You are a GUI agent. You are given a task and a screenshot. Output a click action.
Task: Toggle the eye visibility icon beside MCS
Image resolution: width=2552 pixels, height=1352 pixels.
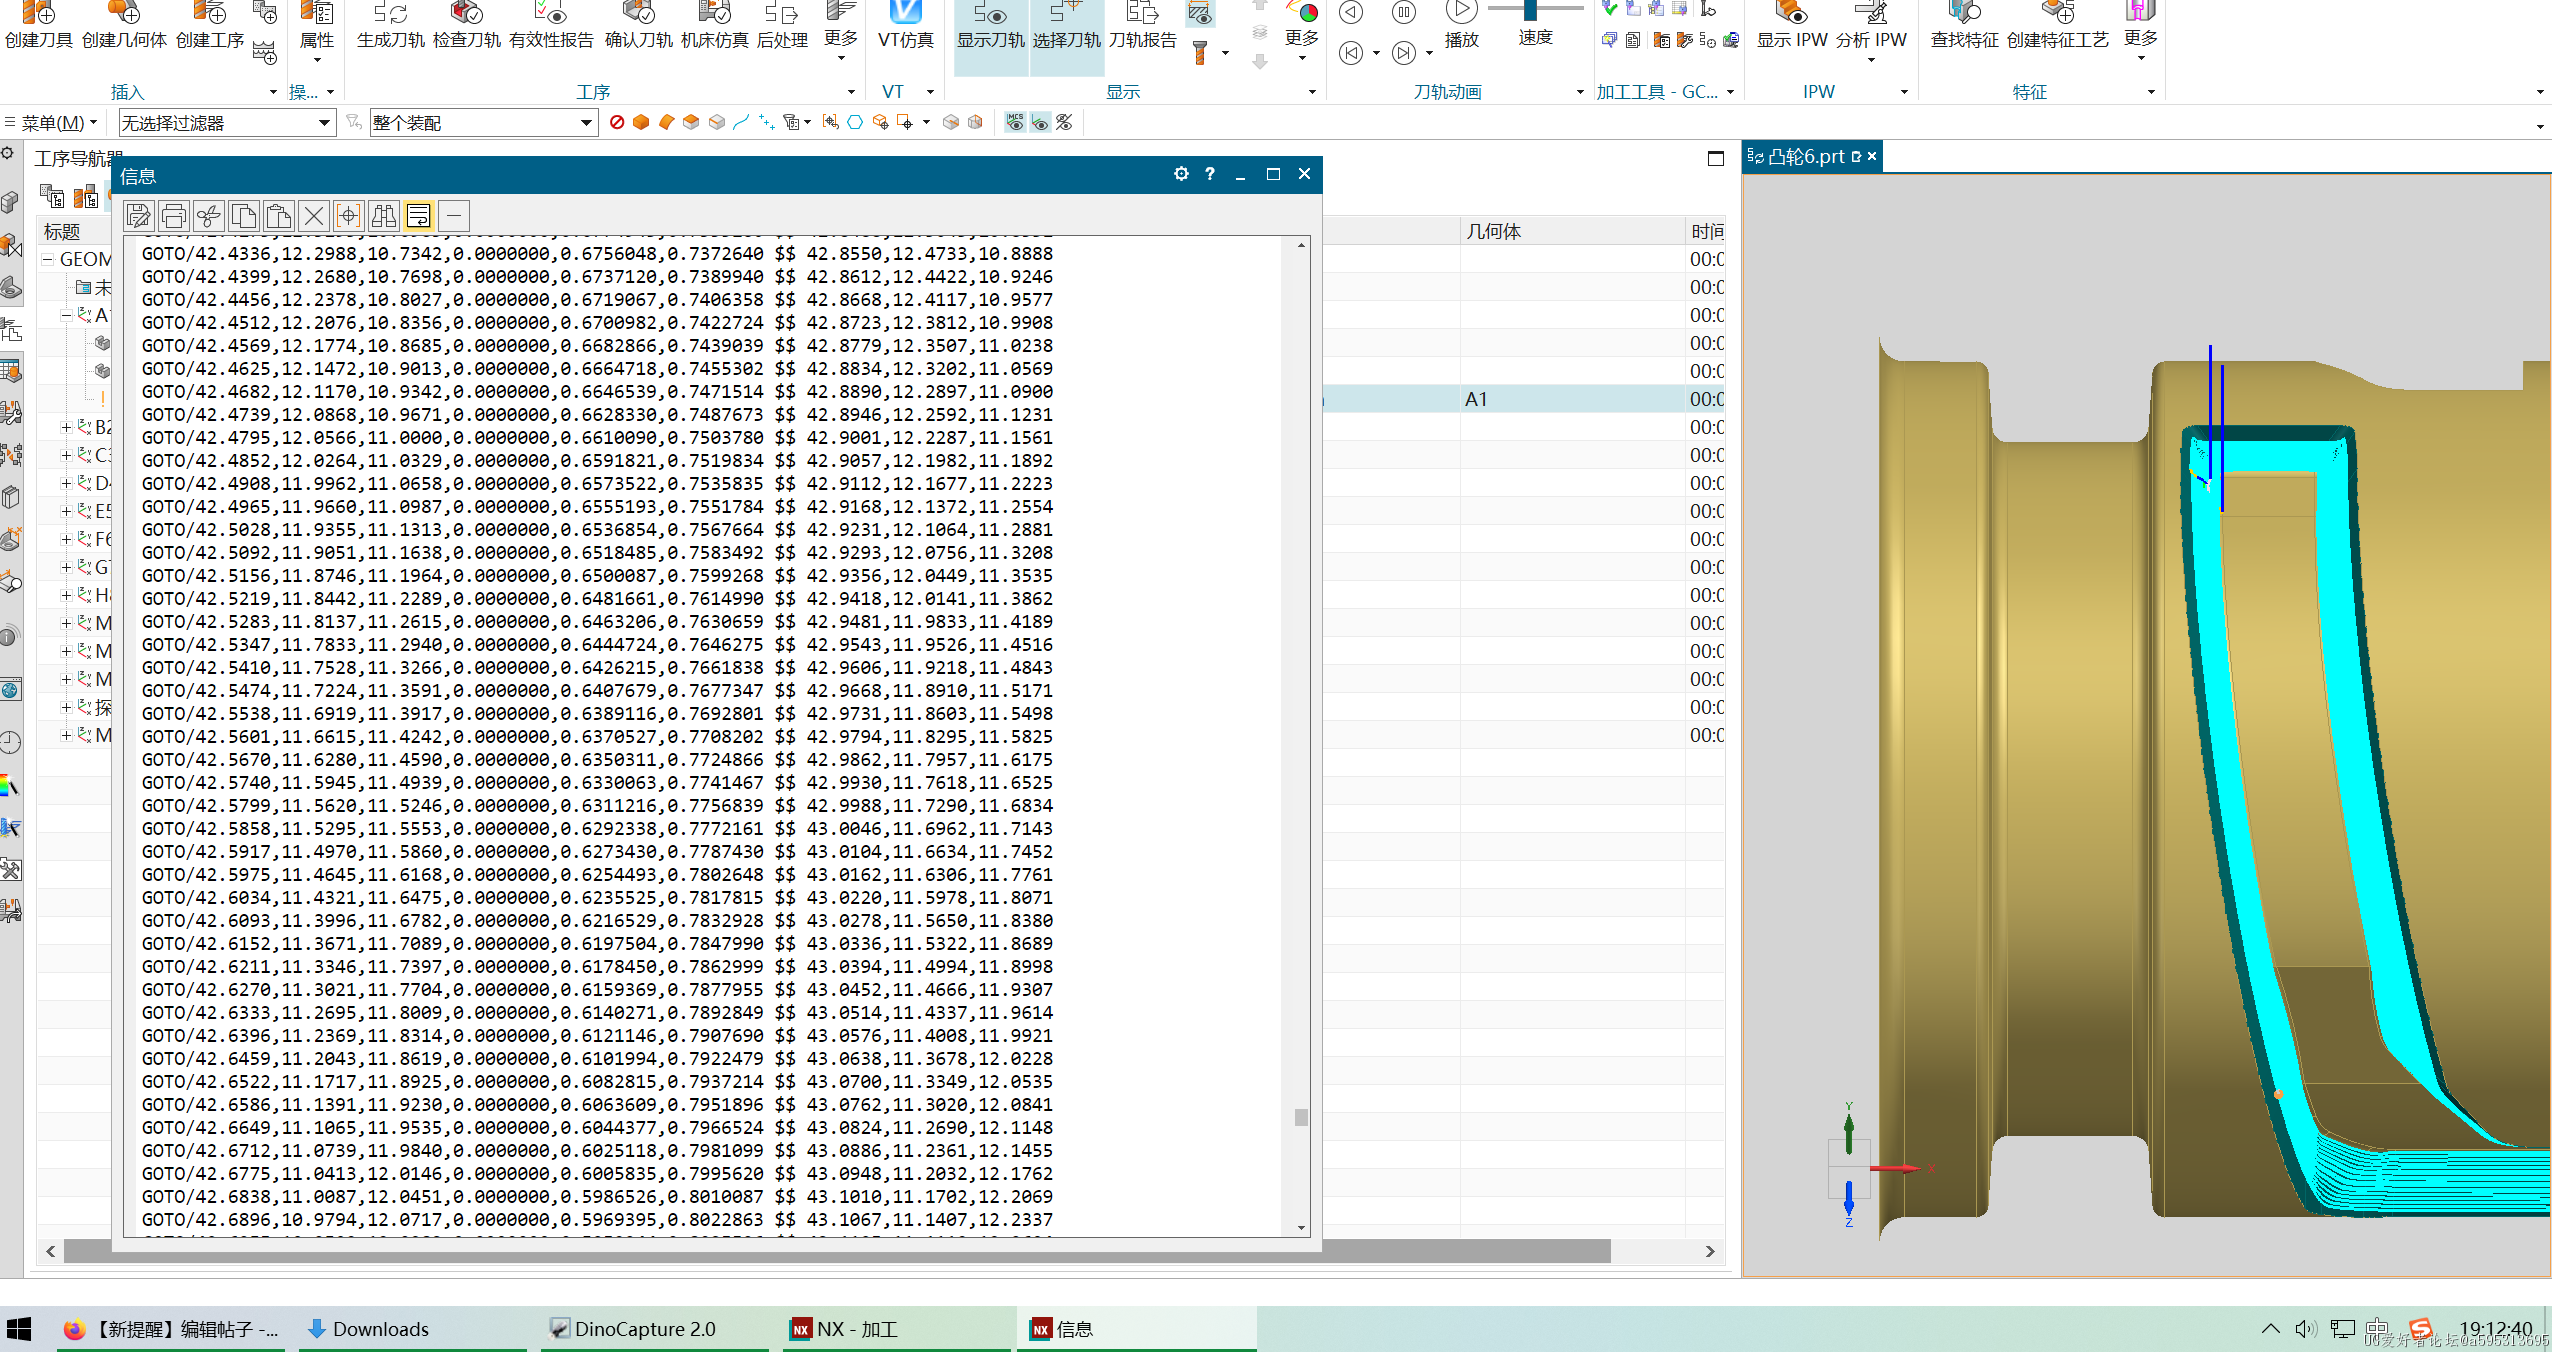pyautogui.click(x=1040, y=122)
